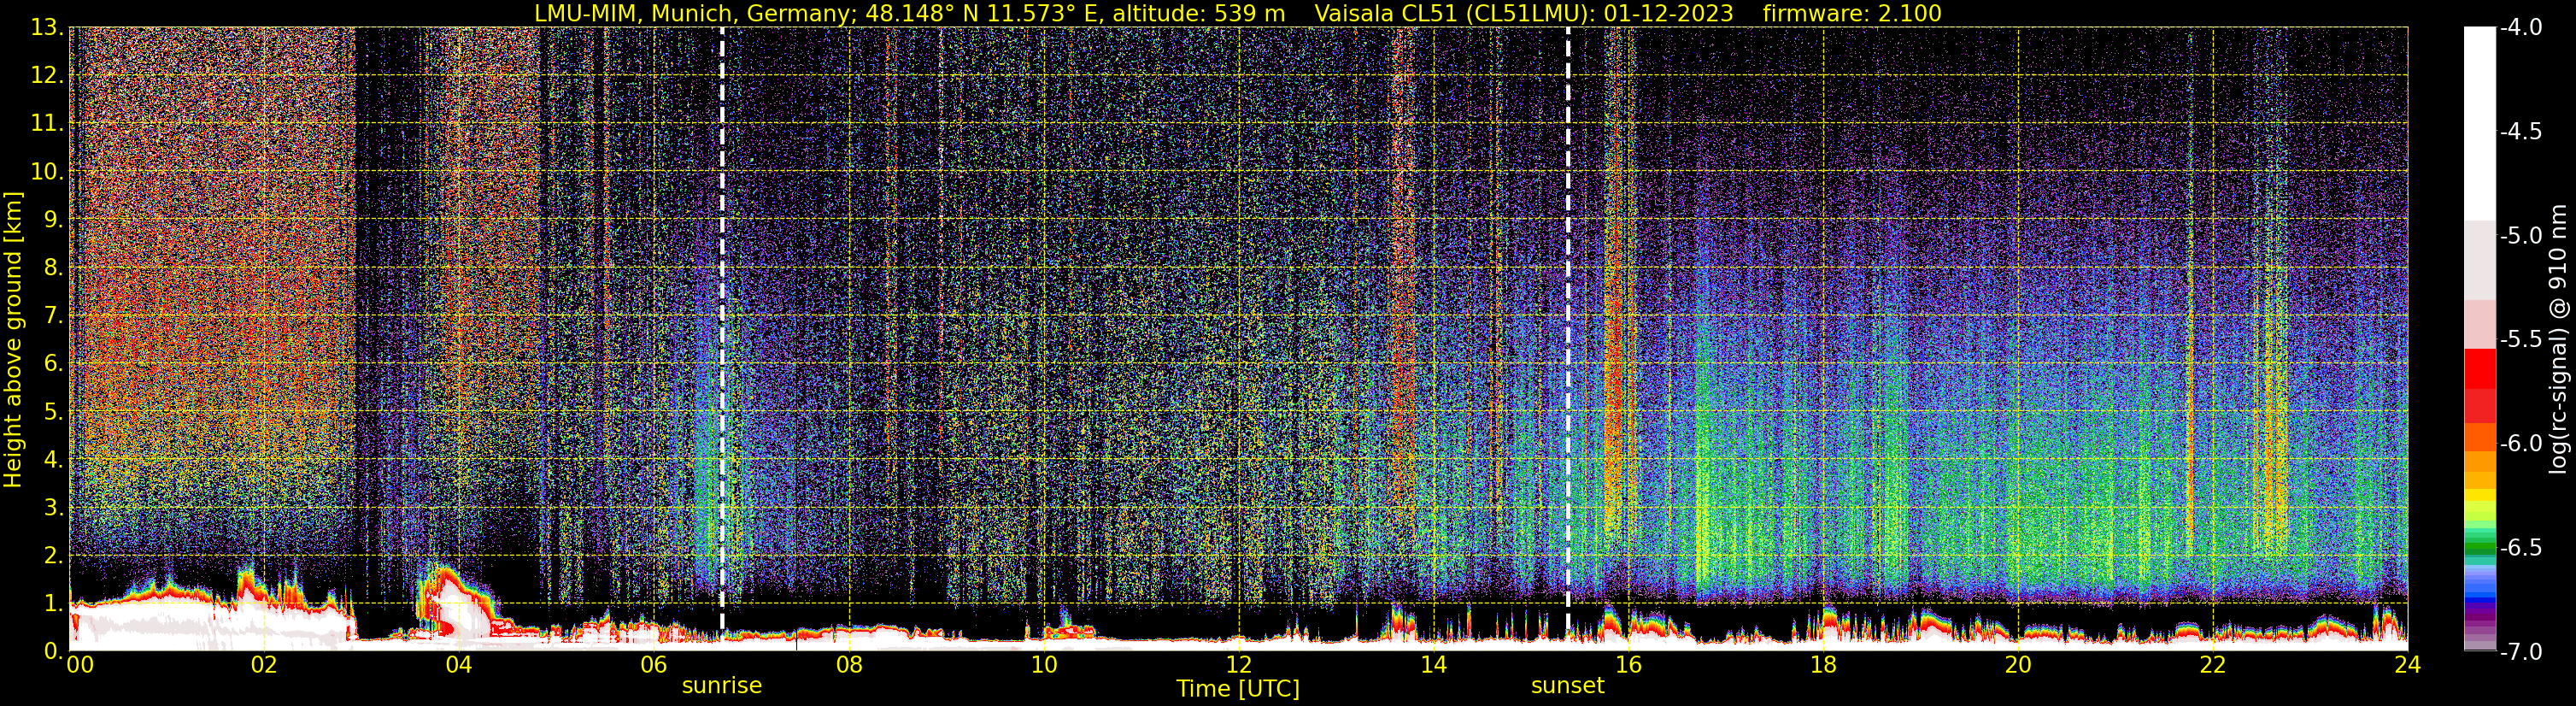Click the "11." height axis tick label
Screen dimensions: 2576x706
coord(48,123)
